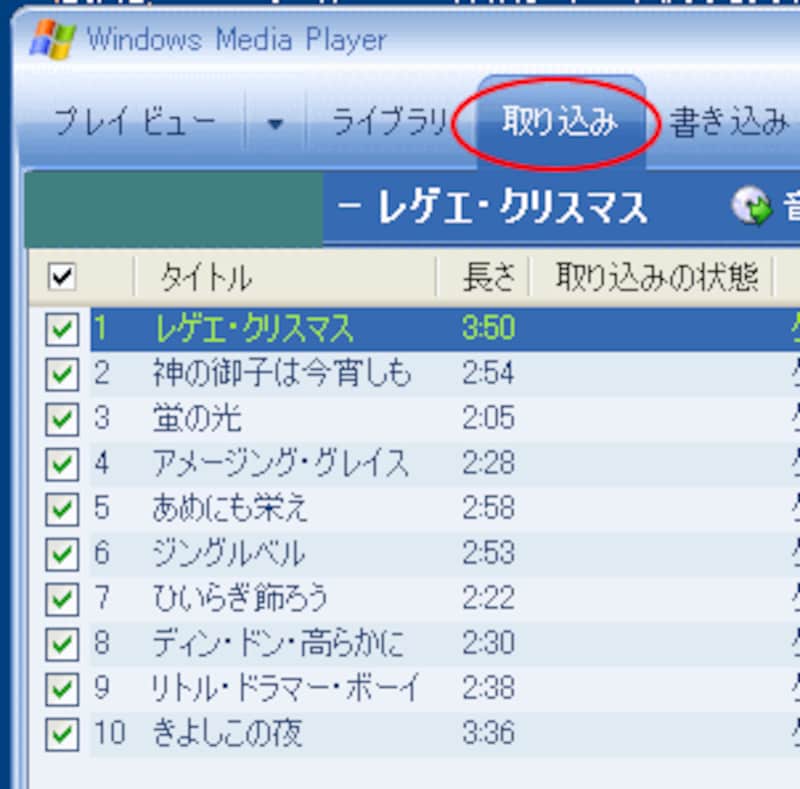Click the CD rip music icon
Screen dimensions: 800x789
[x=752, y=206]
